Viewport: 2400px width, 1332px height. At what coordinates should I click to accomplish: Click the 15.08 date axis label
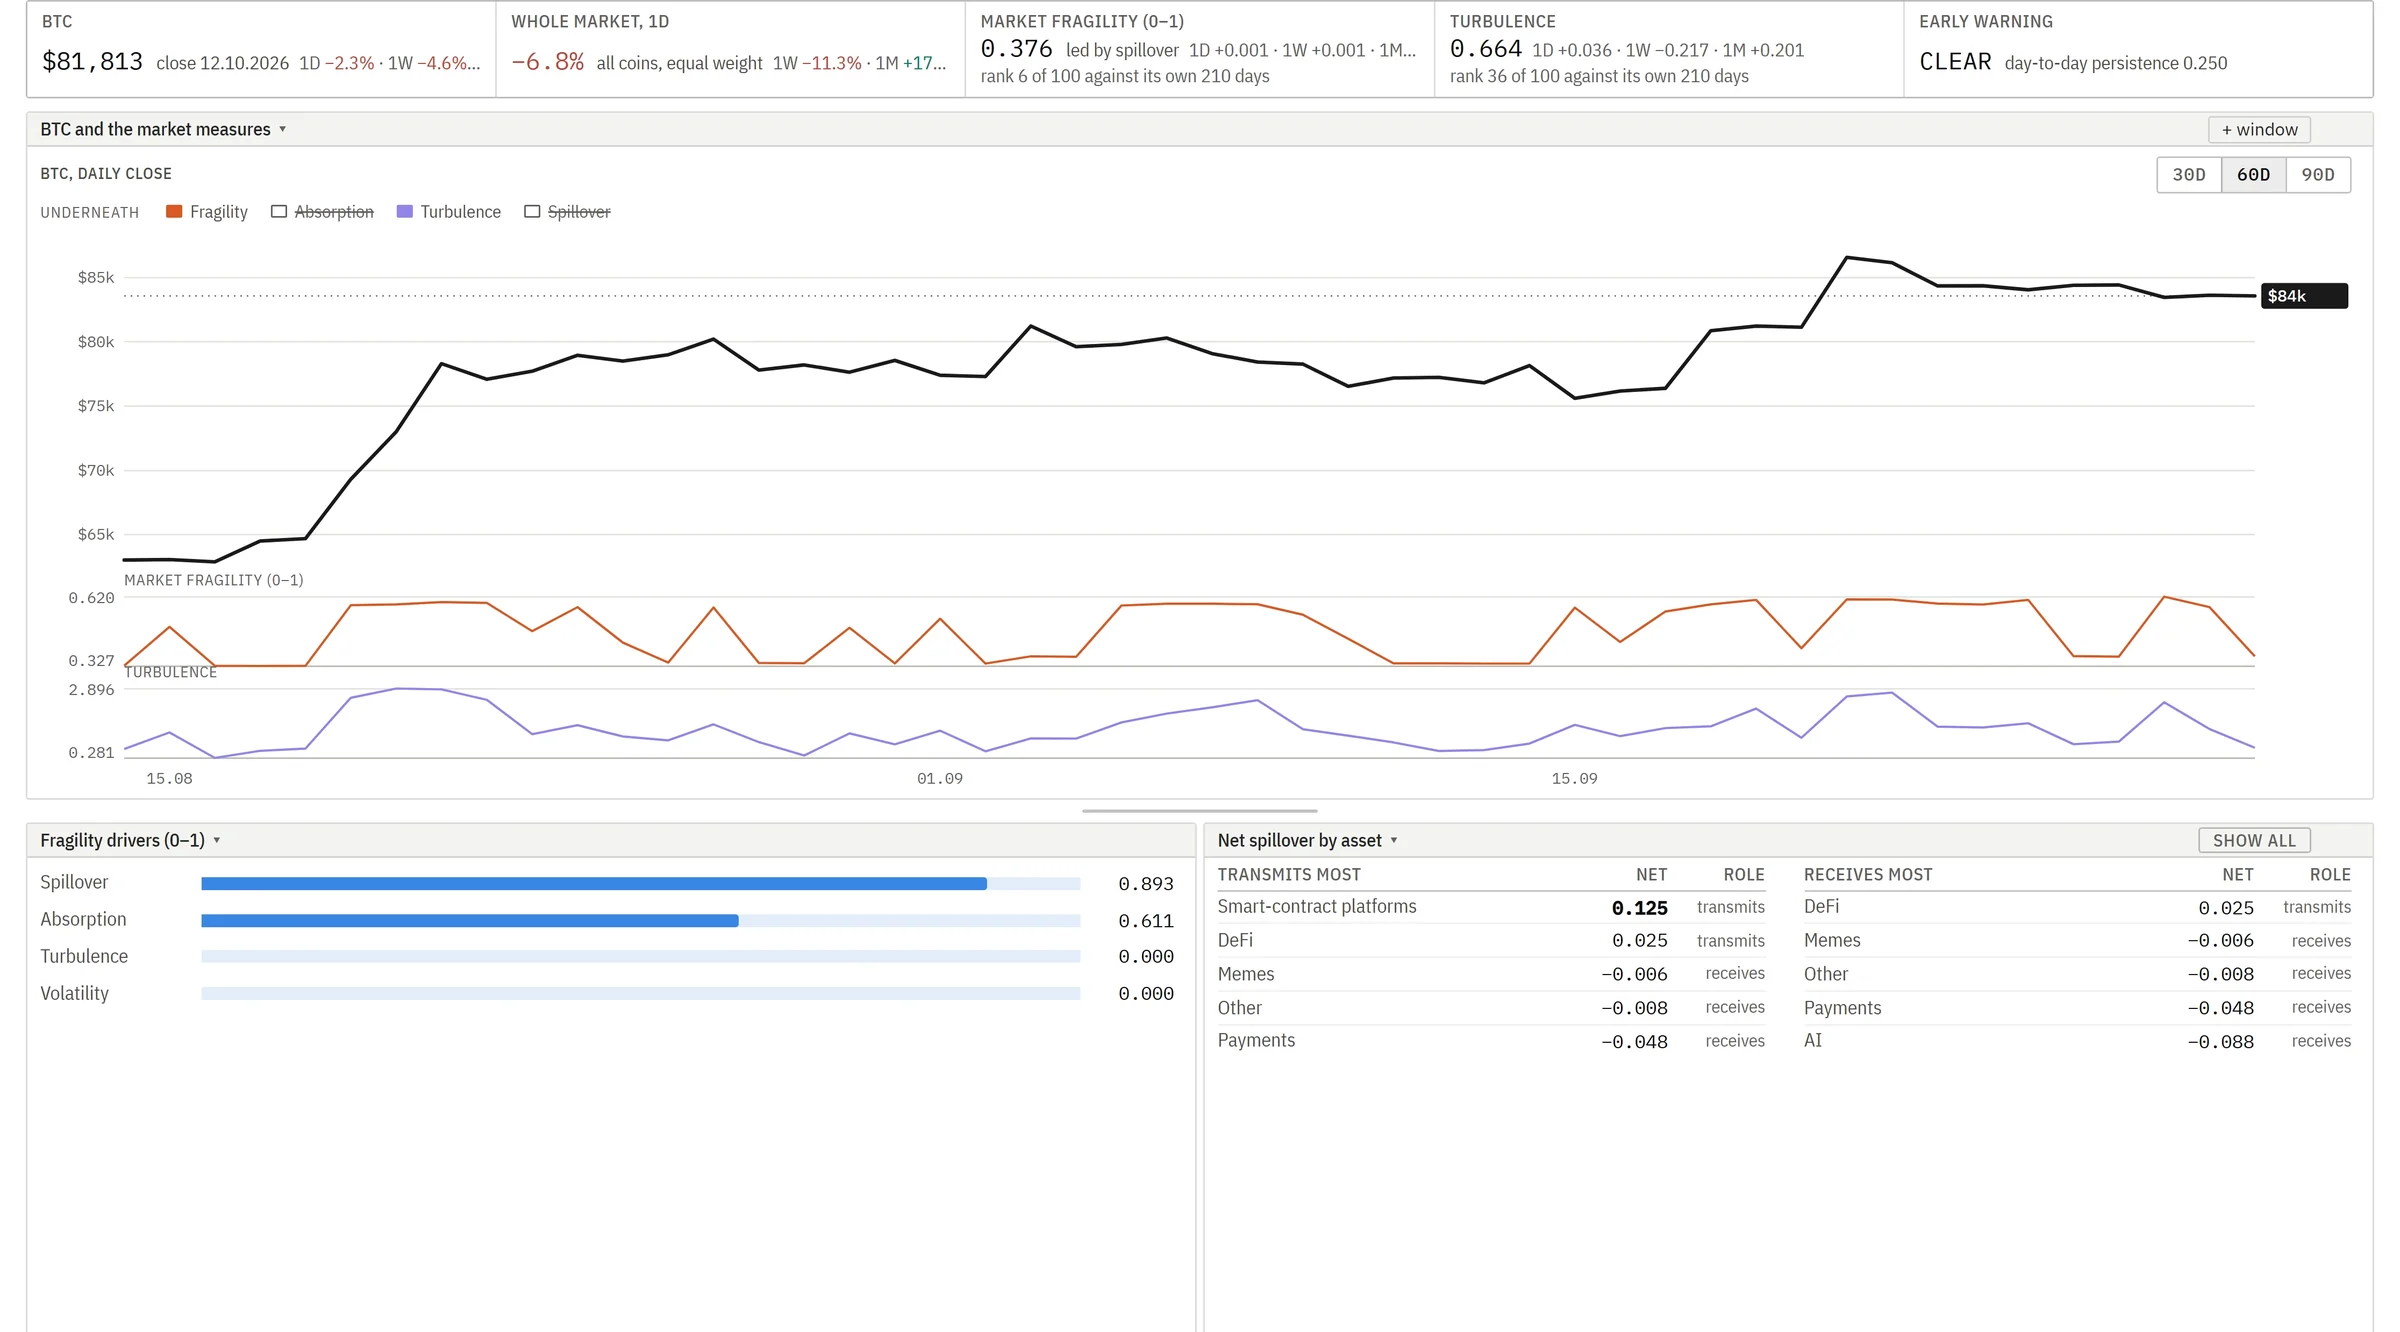coord(169,779)
